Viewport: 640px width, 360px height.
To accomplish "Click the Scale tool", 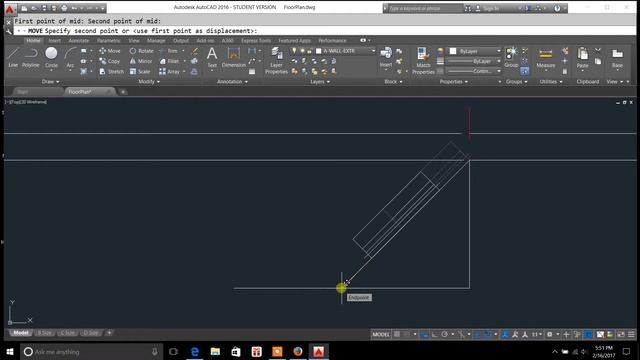I will coord(140,71).
